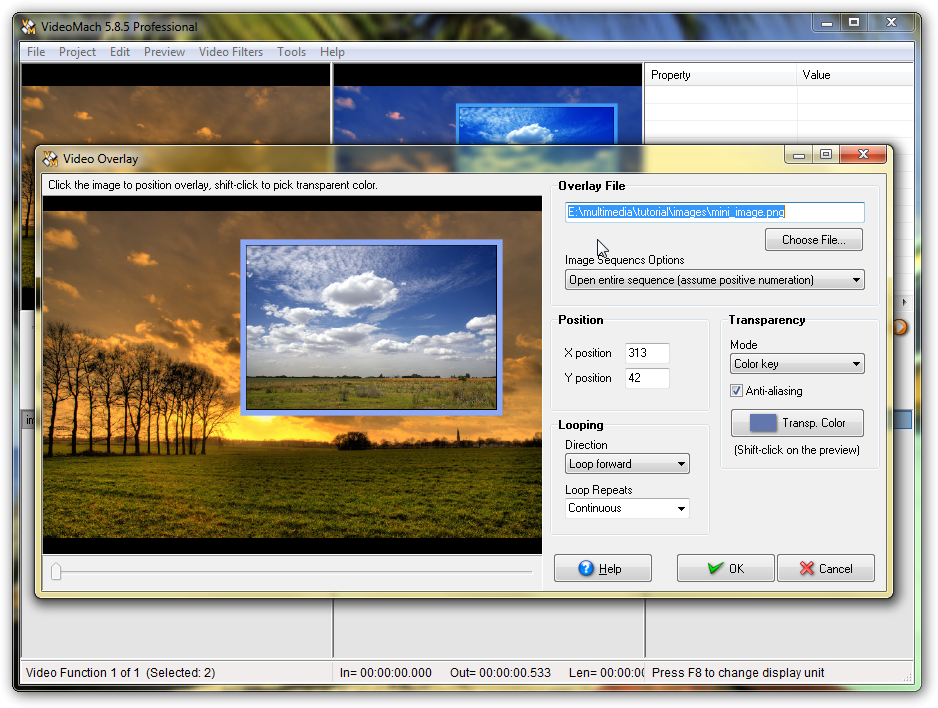Click the green checkmark OK button
Screen dimensions: 938x708
(x=725, y=568)
